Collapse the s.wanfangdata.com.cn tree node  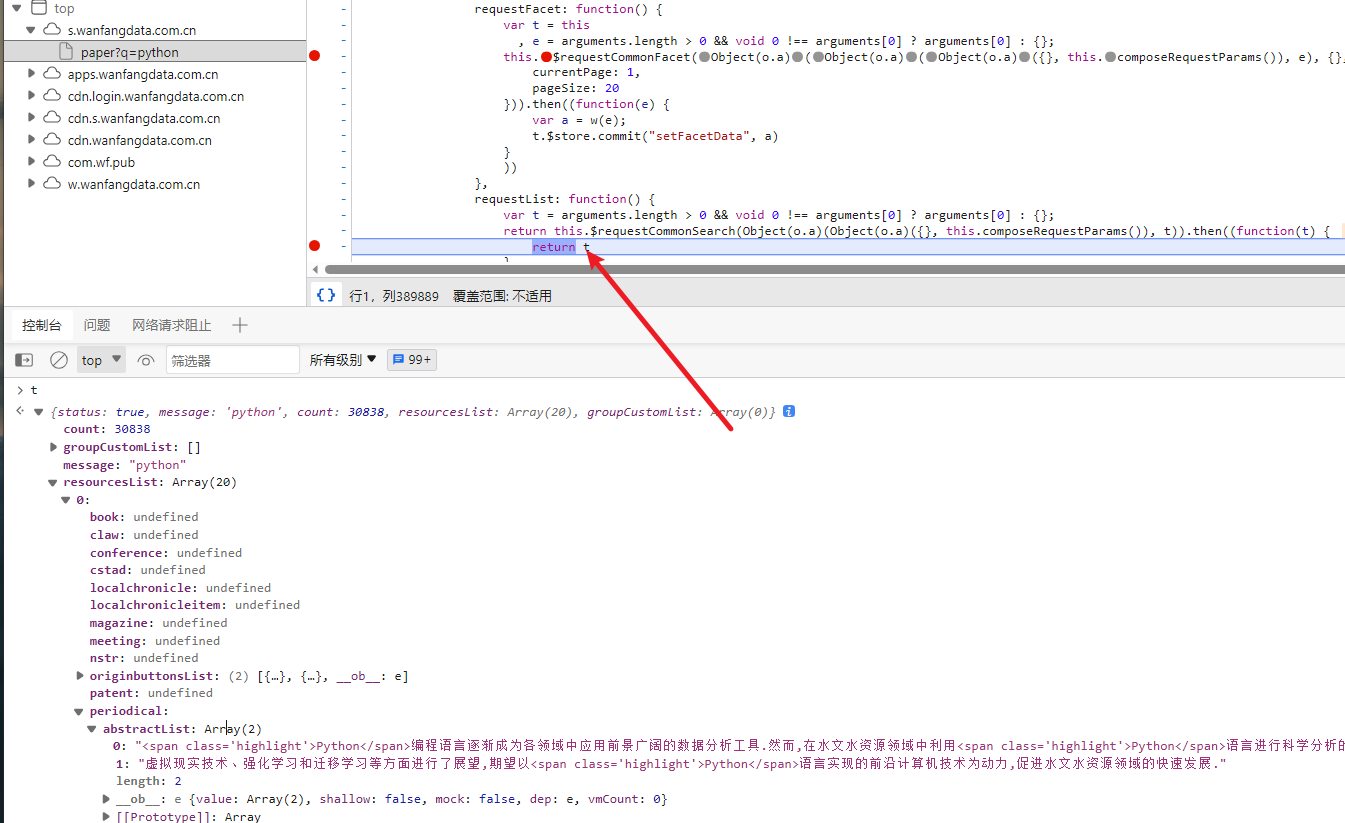31,30
